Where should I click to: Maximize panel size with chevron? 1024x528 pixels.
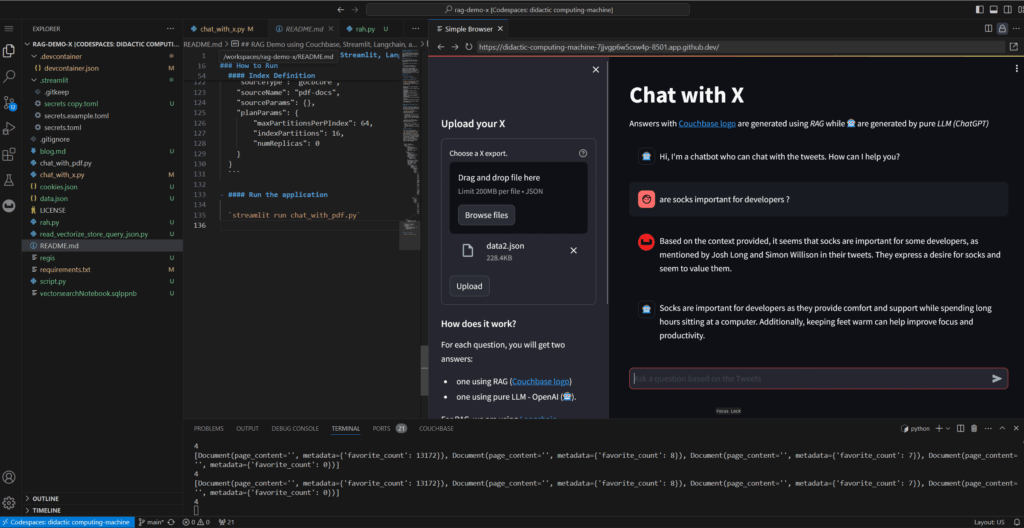1003,429
